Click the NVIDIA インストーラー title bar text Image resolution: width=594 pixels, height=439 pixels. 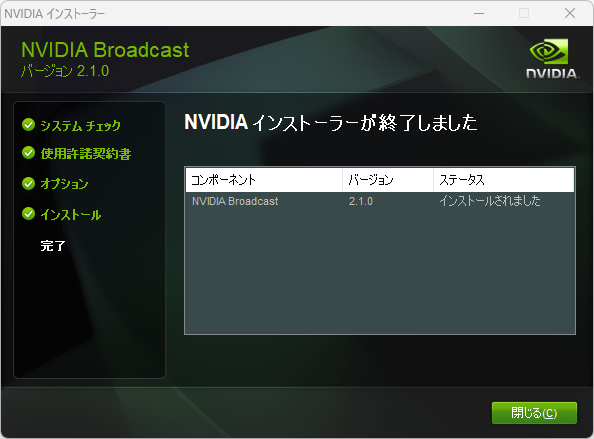55,14
